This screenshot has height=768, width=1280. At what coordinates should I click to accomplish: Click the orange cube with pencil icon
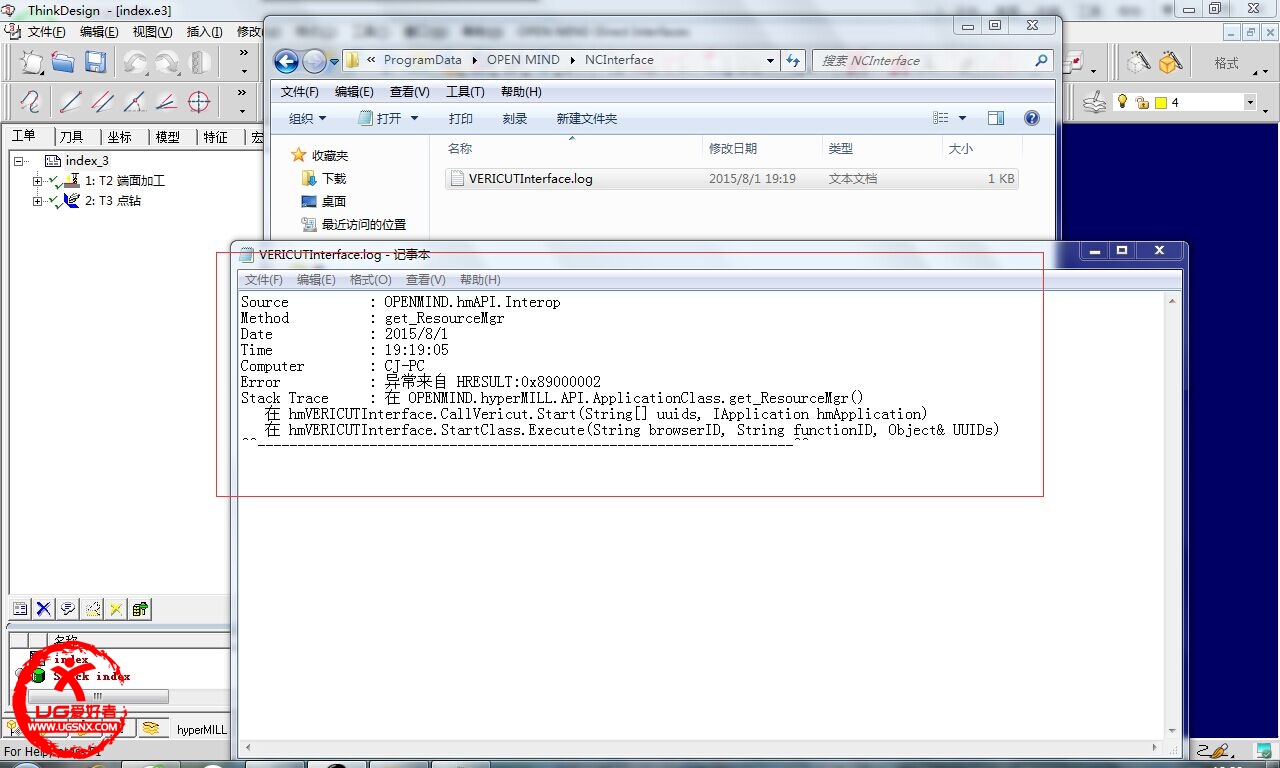1169,62
